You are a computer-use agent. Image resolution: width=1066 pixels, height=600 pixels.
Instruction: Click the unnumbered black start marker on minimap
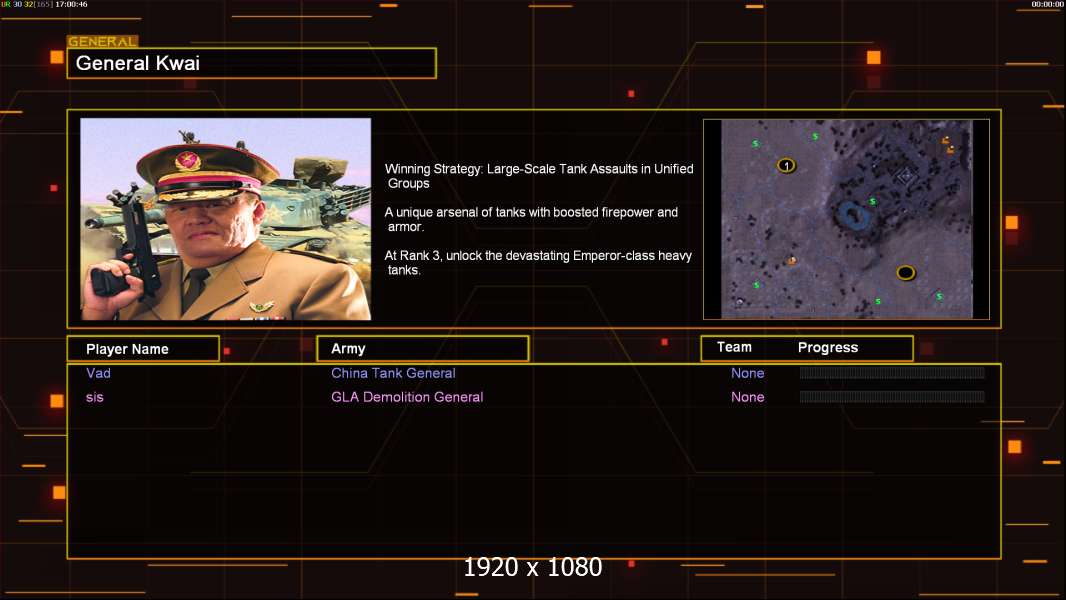(x=906, y=272)
